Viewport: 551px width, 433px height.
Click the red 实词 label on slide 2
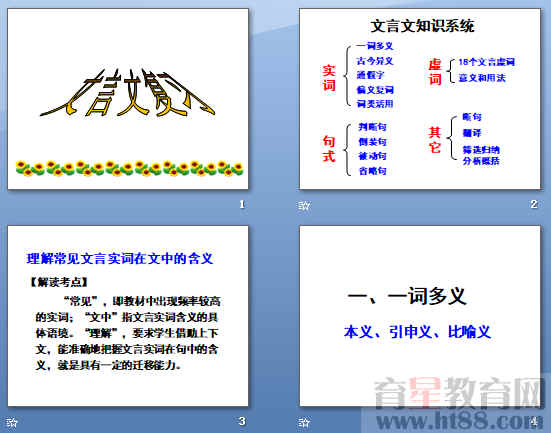329,78
